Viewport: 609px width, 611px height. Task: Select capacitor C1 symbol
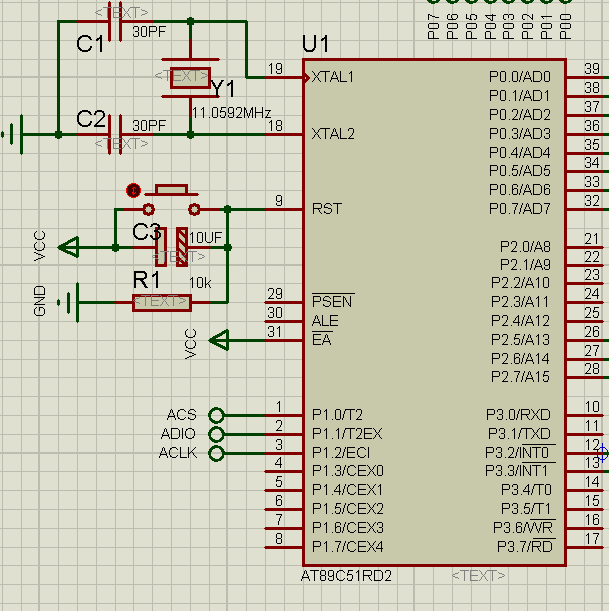(x=115, y=22)
